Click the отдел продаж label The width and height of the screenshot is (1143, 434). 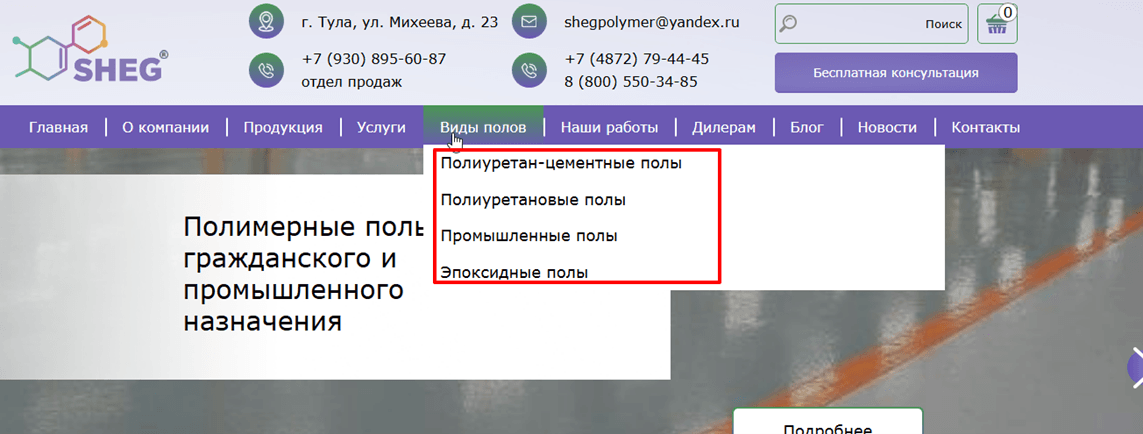tap(351, 82)
